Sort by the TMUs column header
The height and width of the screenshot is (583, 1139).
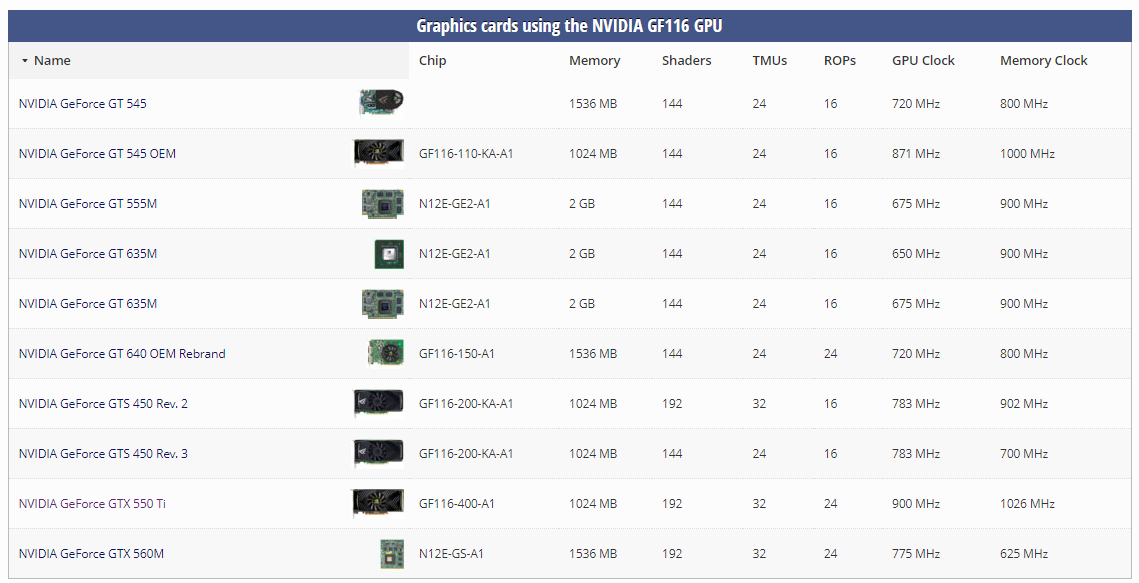pos(769,61)
